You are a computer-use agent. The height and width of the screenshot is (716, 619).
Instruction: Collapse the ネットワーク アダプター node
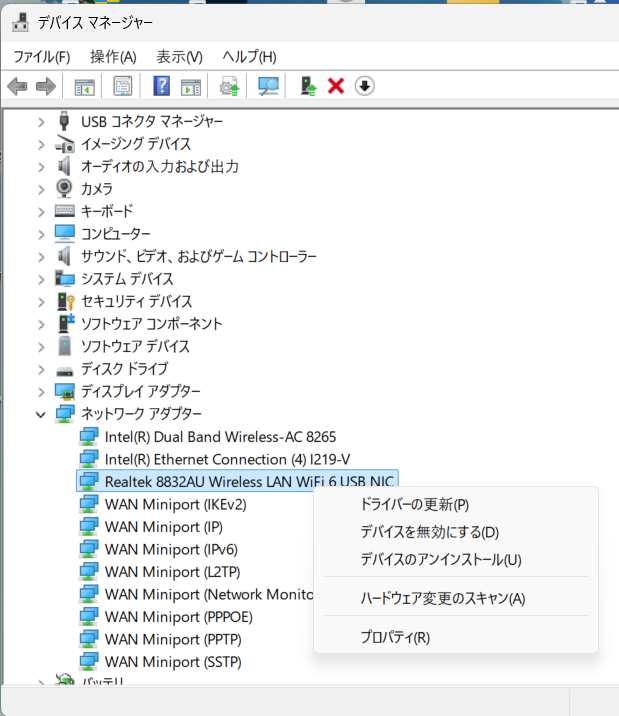(41, 415)
